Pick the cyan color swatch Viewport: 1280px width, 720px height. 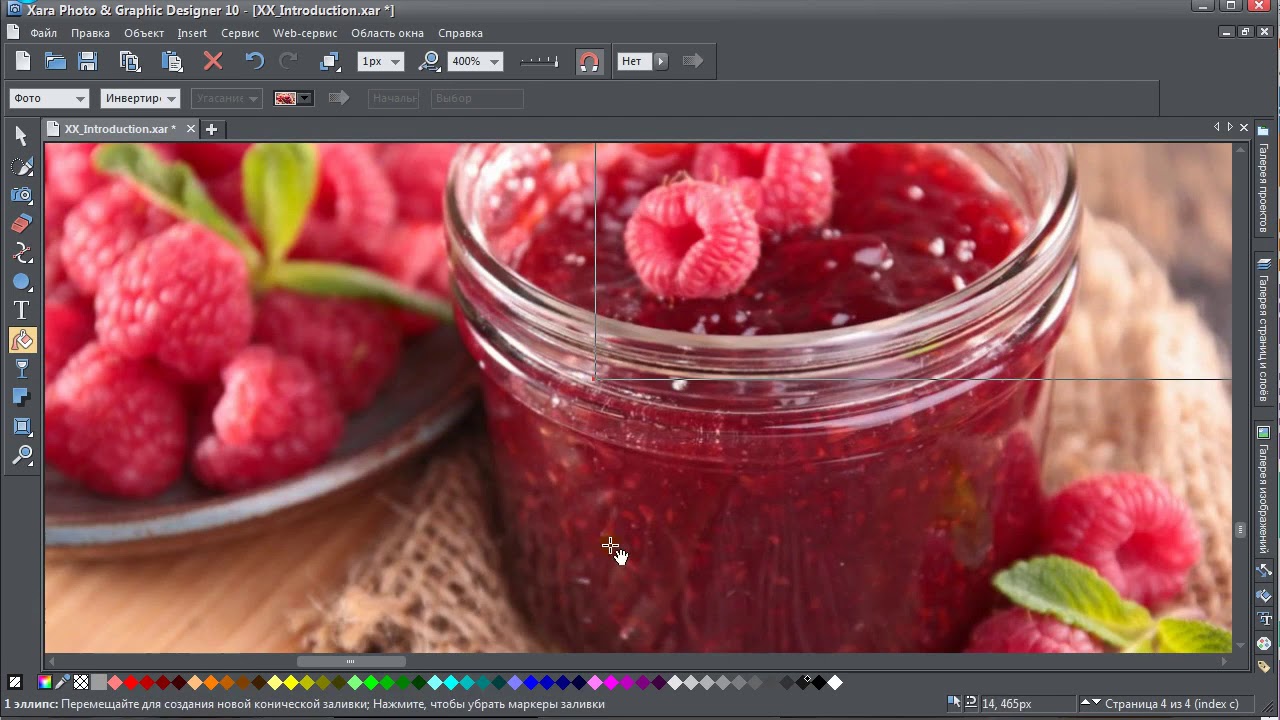click(451, 683)
